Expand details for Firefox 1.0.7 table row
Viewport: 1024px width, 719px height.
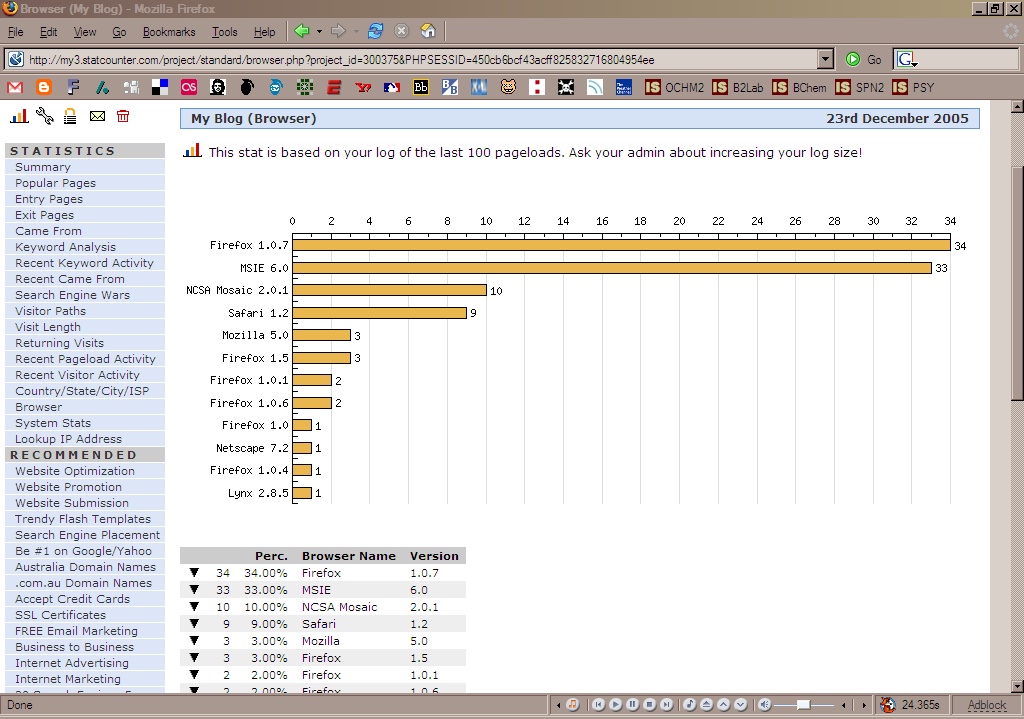(194, 573)
